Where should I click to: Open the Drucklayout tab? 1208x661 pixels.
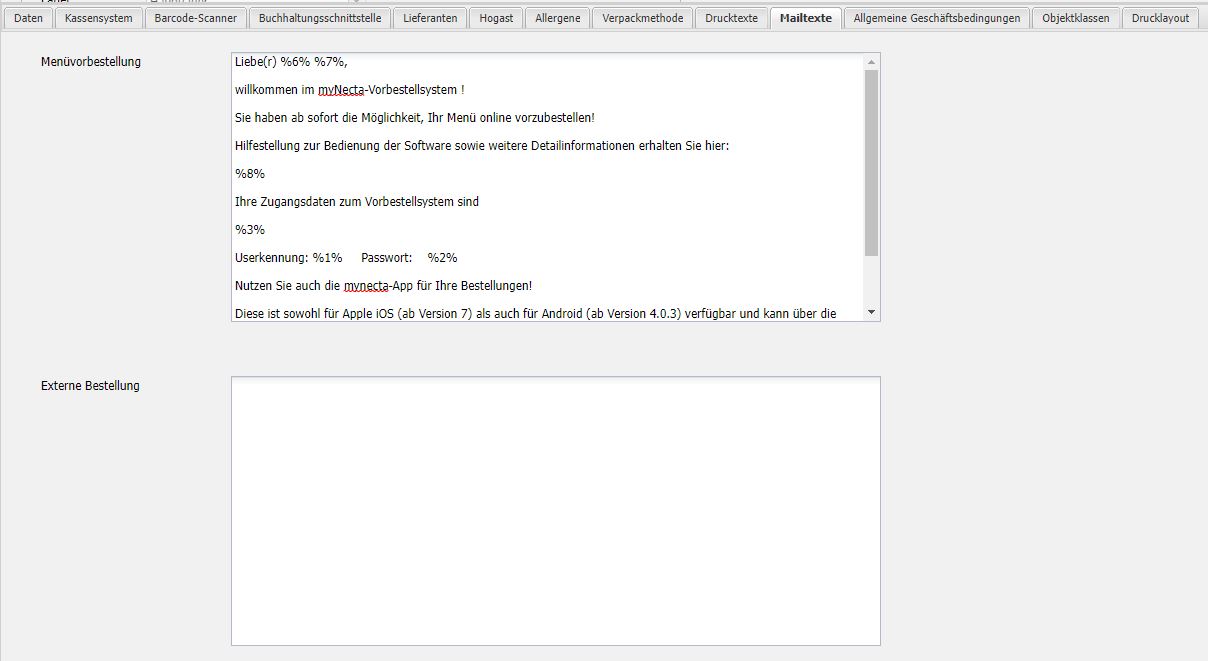tap(1160, 18)
